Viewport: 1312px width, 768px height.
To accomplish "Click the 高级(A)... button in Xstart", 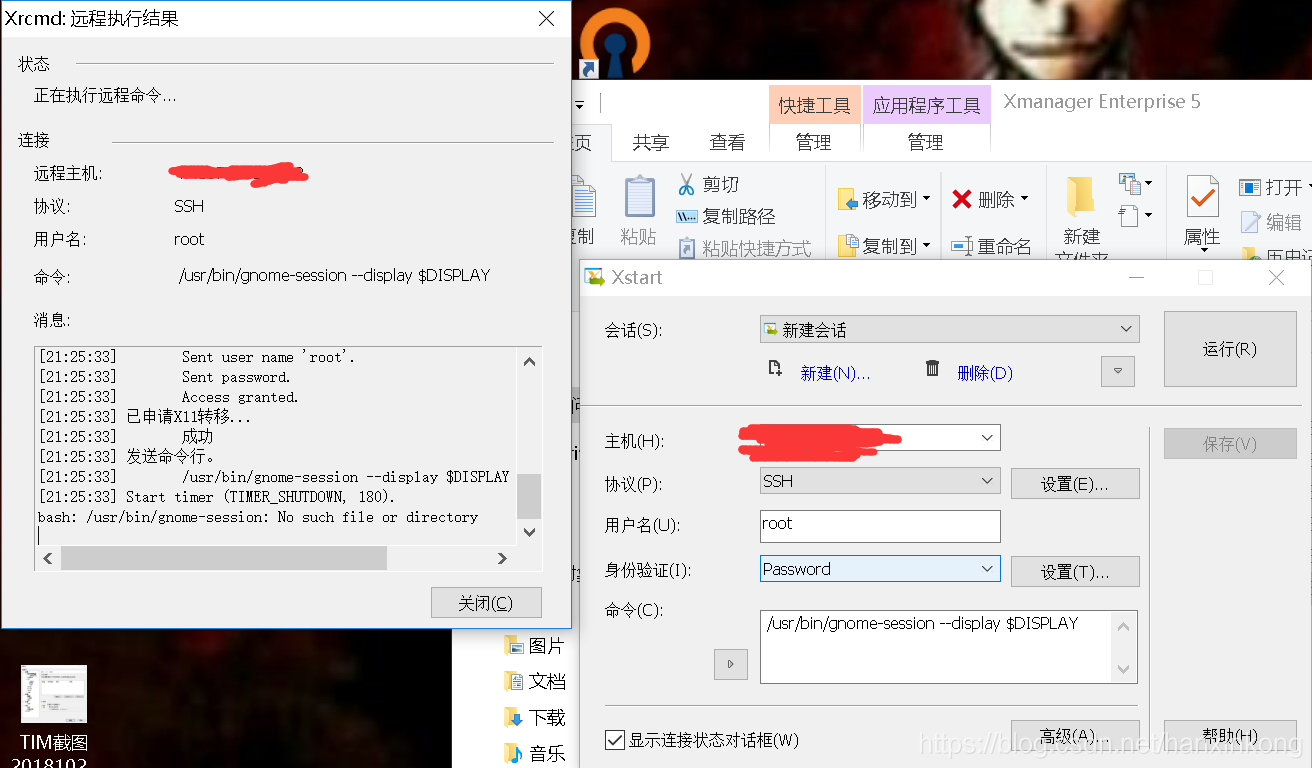I will pyautogui.click(x=1075, y=736).
